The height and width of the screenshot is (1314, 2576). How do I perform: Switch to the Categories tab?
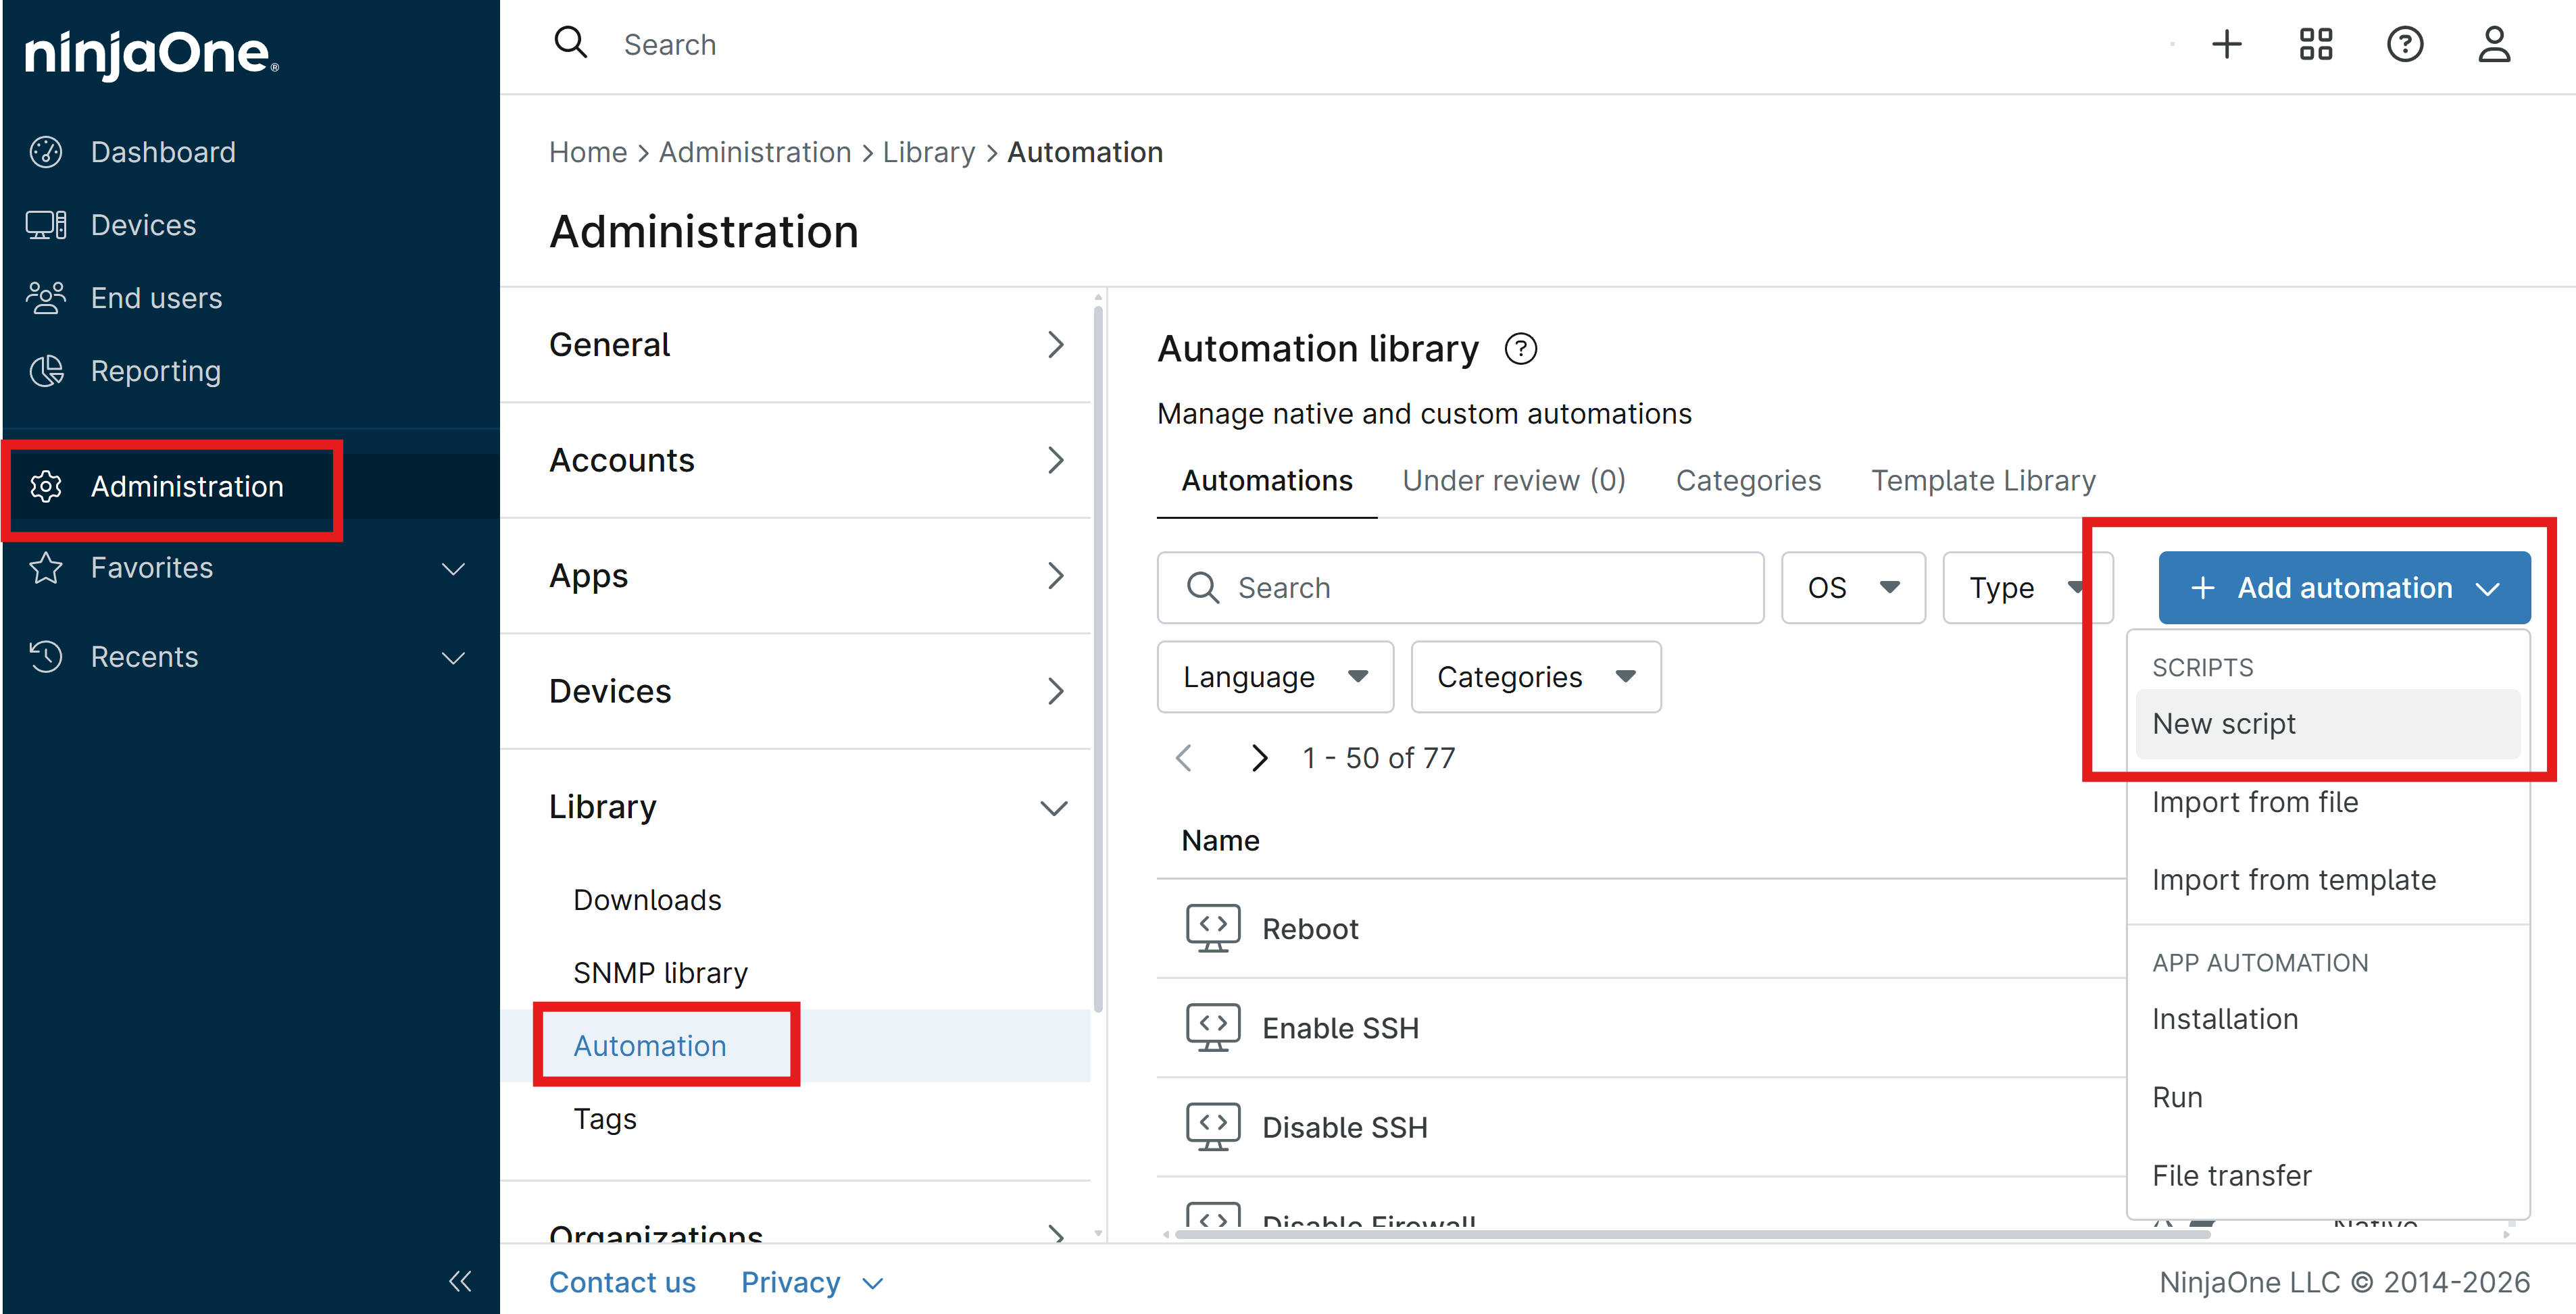(x=1748, y=481)
